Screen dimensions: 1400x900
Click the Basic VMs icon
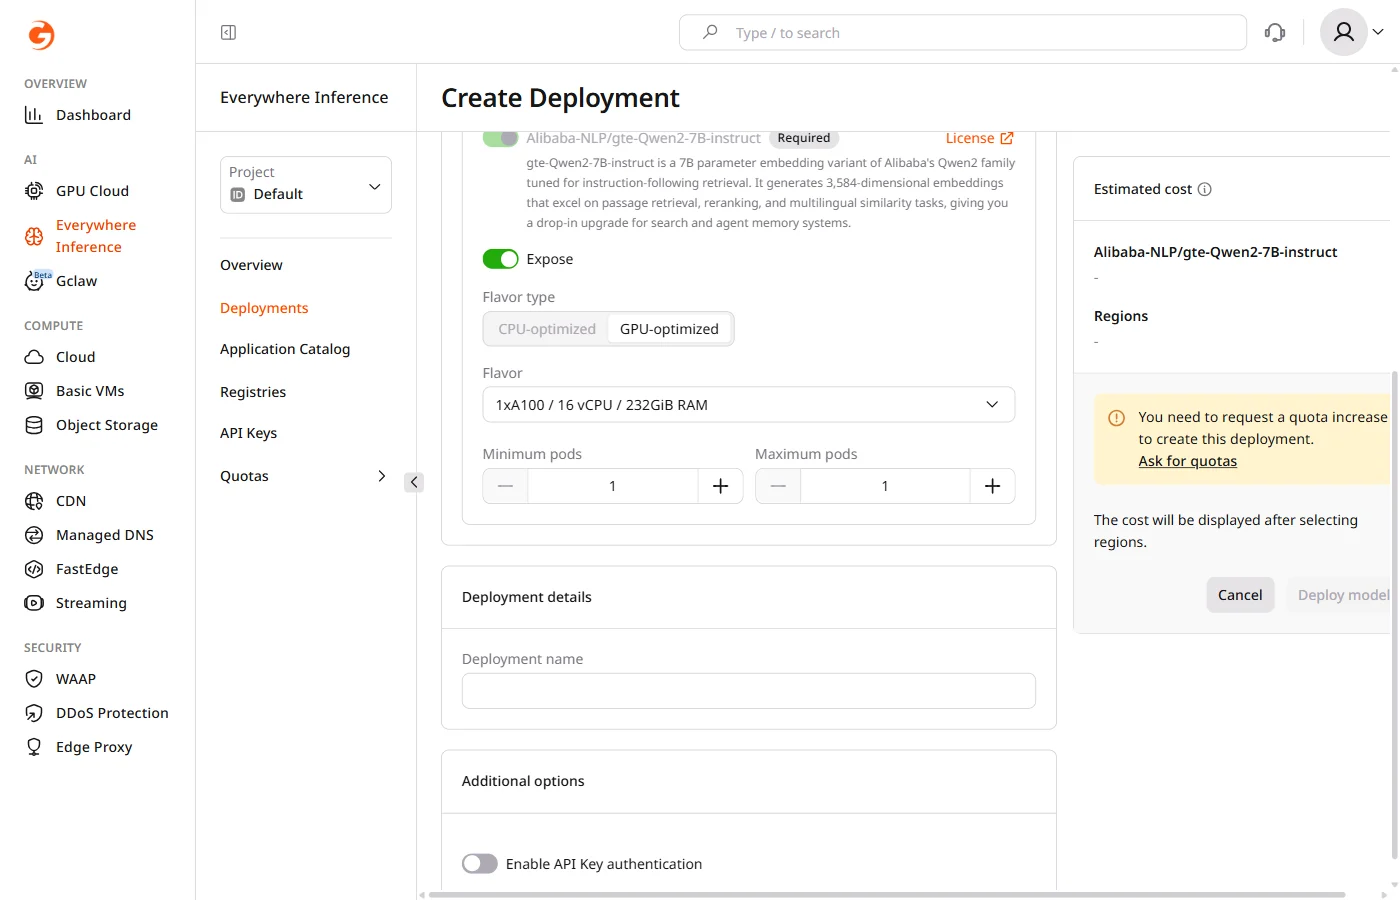pos(34,391)
